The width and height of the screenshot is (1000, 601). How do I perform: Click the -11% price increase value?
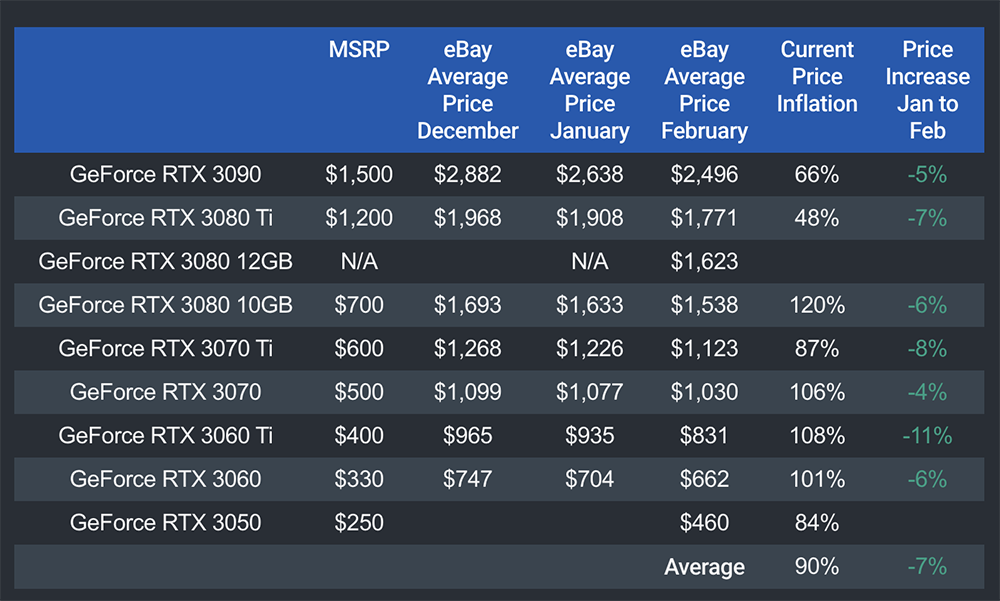tap(927, 436)
